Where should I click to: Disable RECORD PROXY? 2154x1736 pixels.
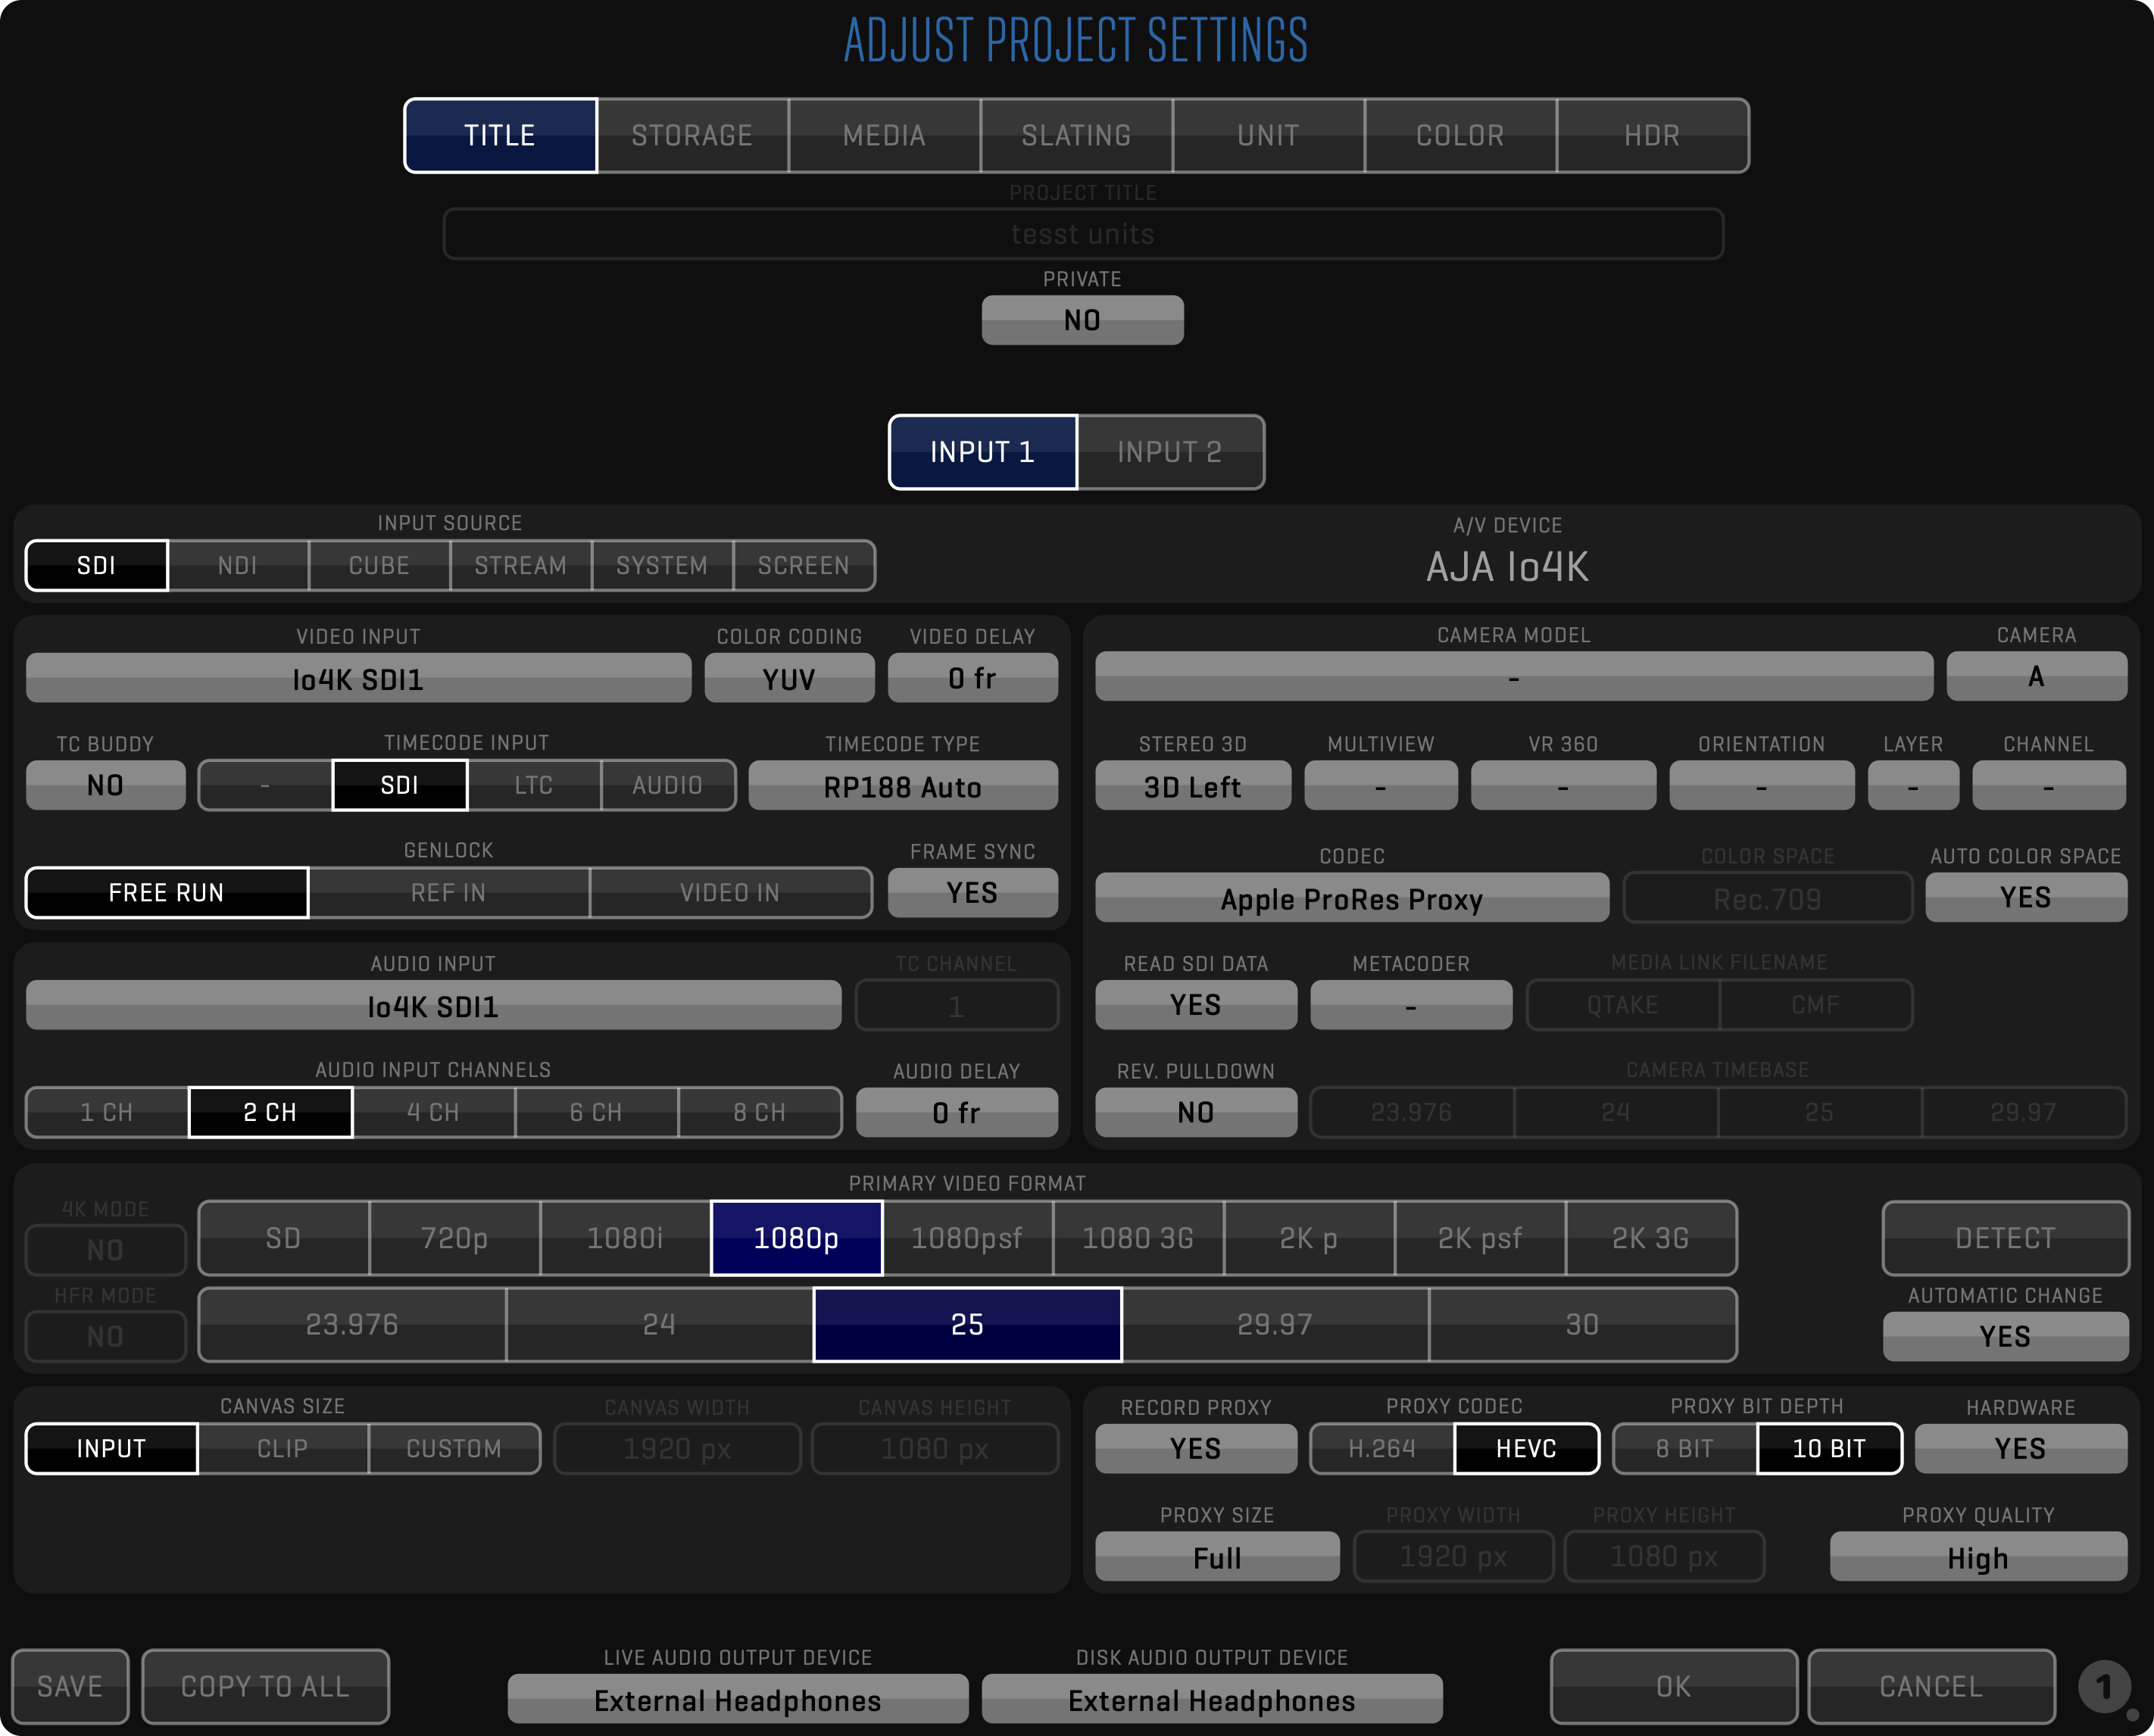click(1195, 1448)
